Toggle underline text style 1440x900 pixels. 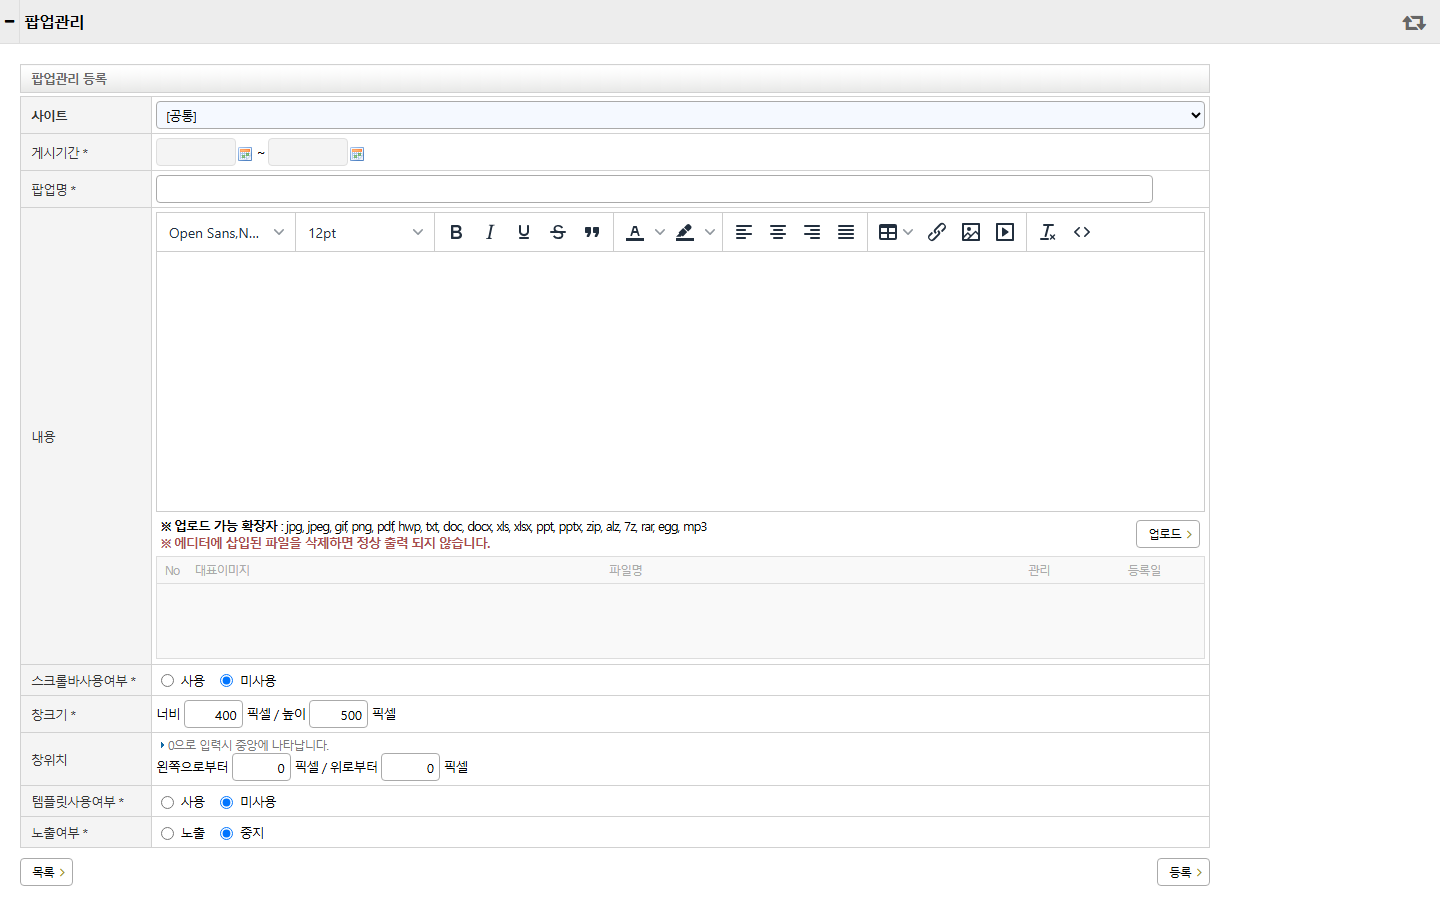coord(524,232)
